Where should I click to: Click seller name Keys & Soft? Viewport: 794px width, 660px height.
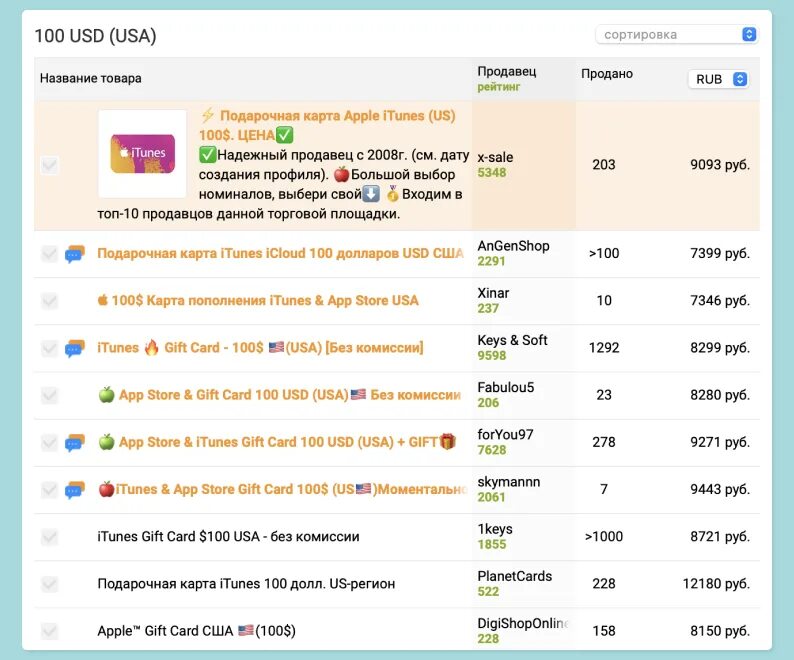(512, 340)
